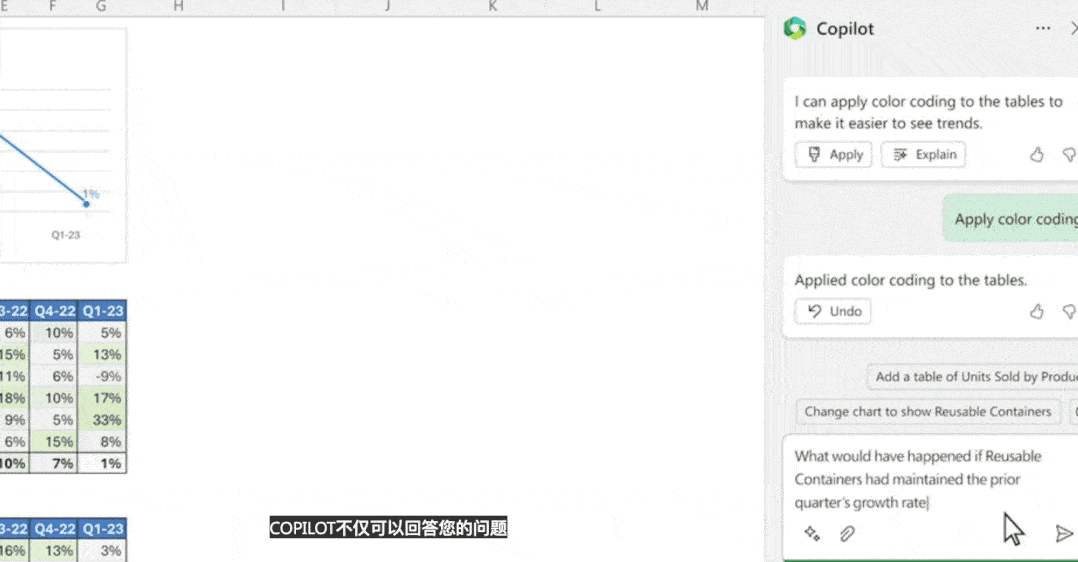Viewport: 1078px width, 562px height.
Task: Like the 'Applied color coding' response
Action: [x=1037, y=312]
